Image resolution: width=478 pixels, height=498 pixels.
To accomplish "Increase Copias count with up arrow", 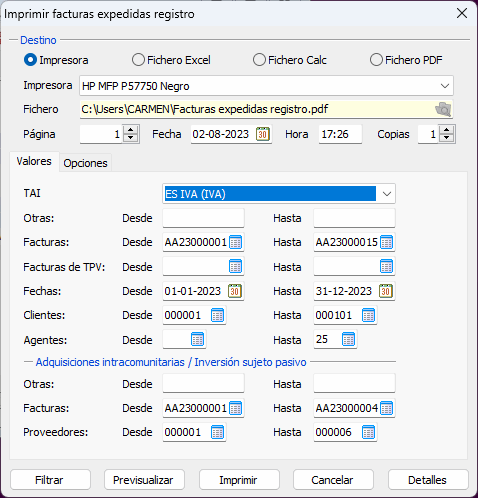I will 447,130.
